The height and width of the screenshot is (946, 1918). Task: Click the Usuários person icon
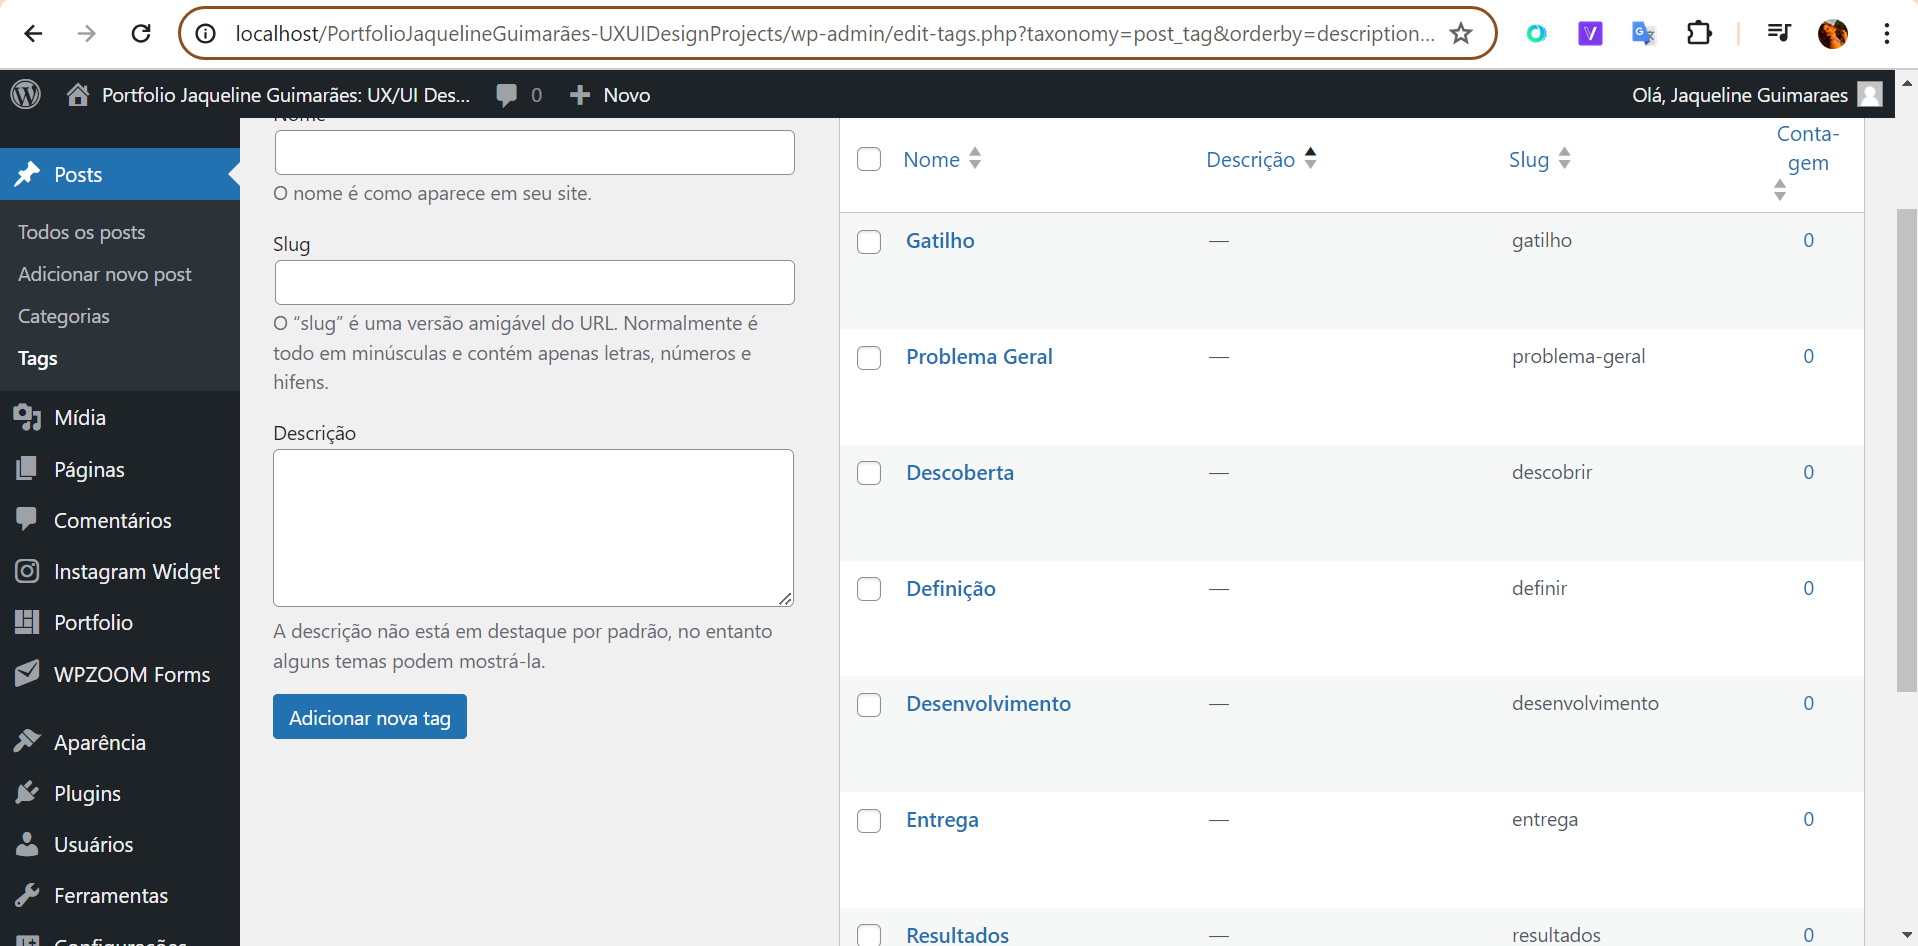(x=27, y=844)
